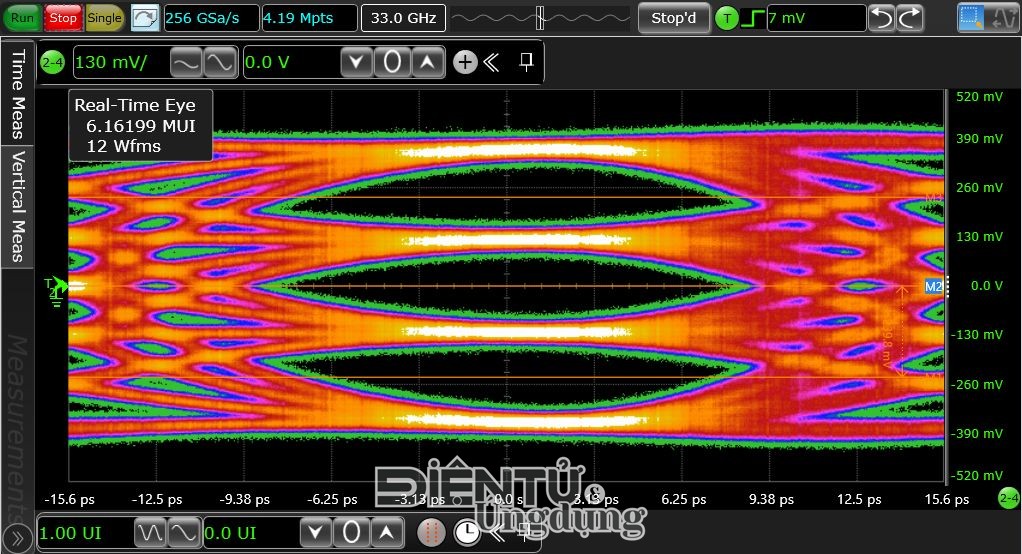Compress horizontal scale with narrow-wave button
The image size is (1022, 554).
click(x=150, y=533)
